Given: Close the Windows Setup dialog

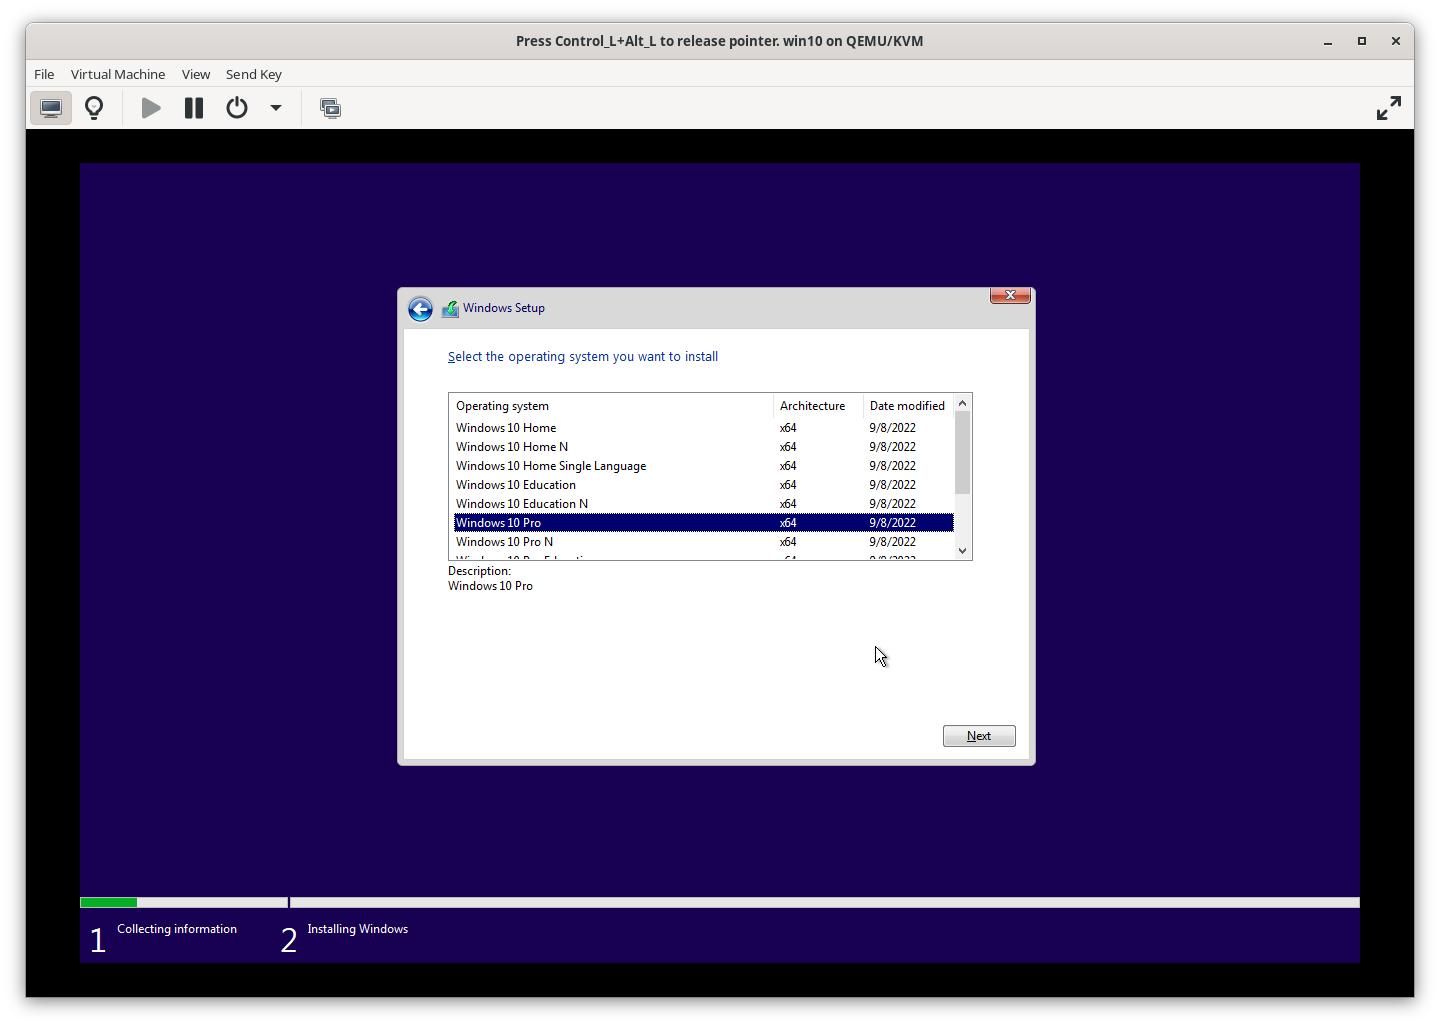Looking at the screenshot, I should coord(1010,295).
